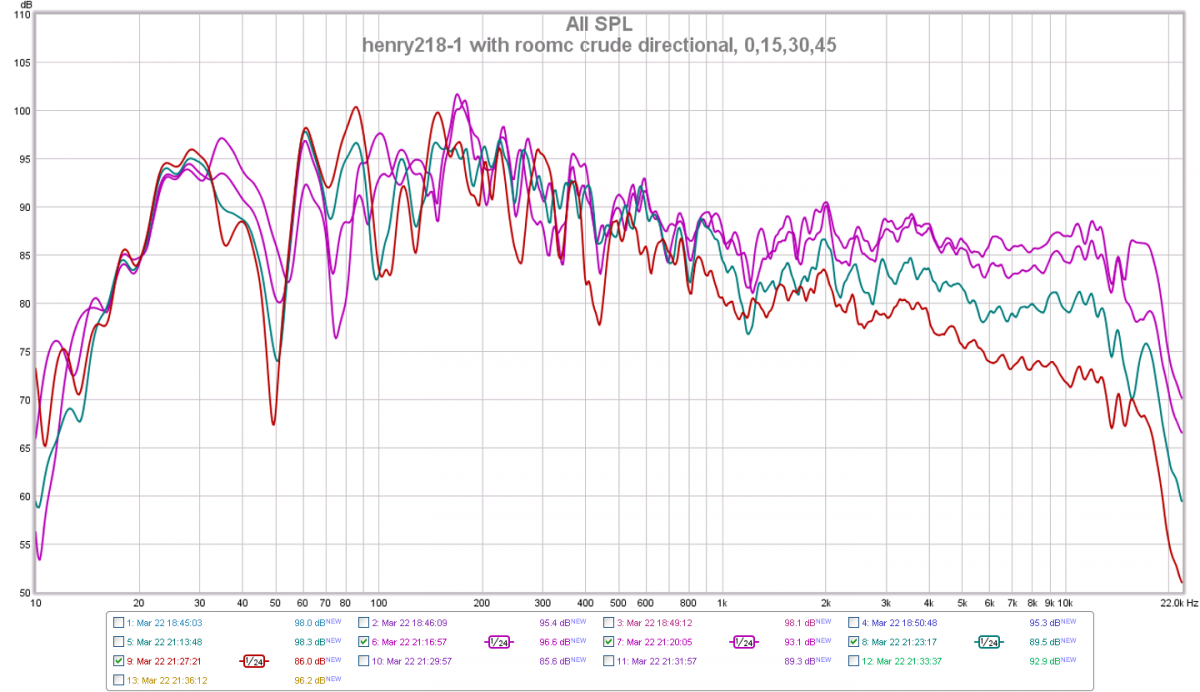Image resolution: width=1200 pixels, height=692 pixels.
Task: Disable trace 8 (Mar 22 21:23:17) checkbox
Action: [x=854, y=642]
